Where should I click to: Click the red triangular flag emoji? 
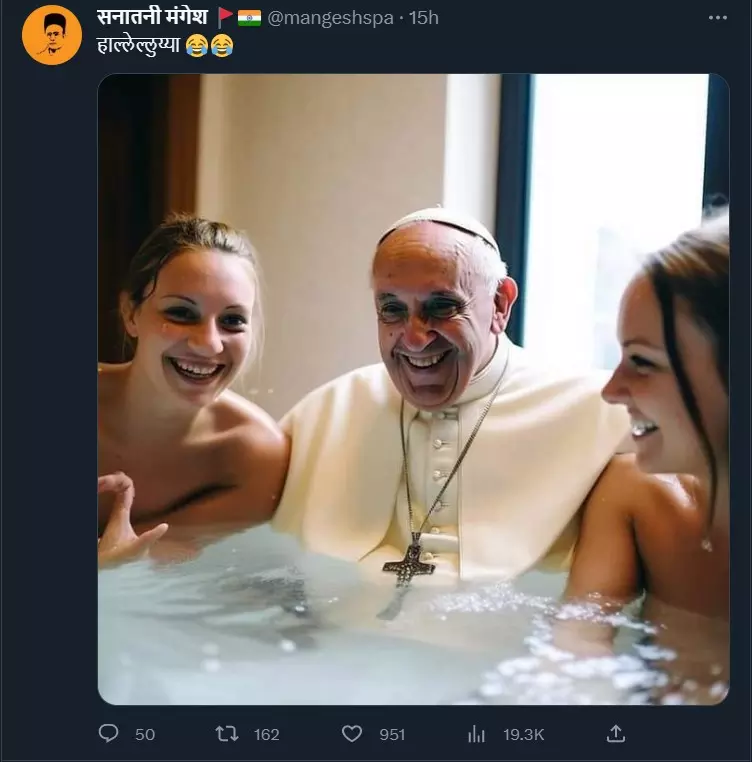pos(225,17)
